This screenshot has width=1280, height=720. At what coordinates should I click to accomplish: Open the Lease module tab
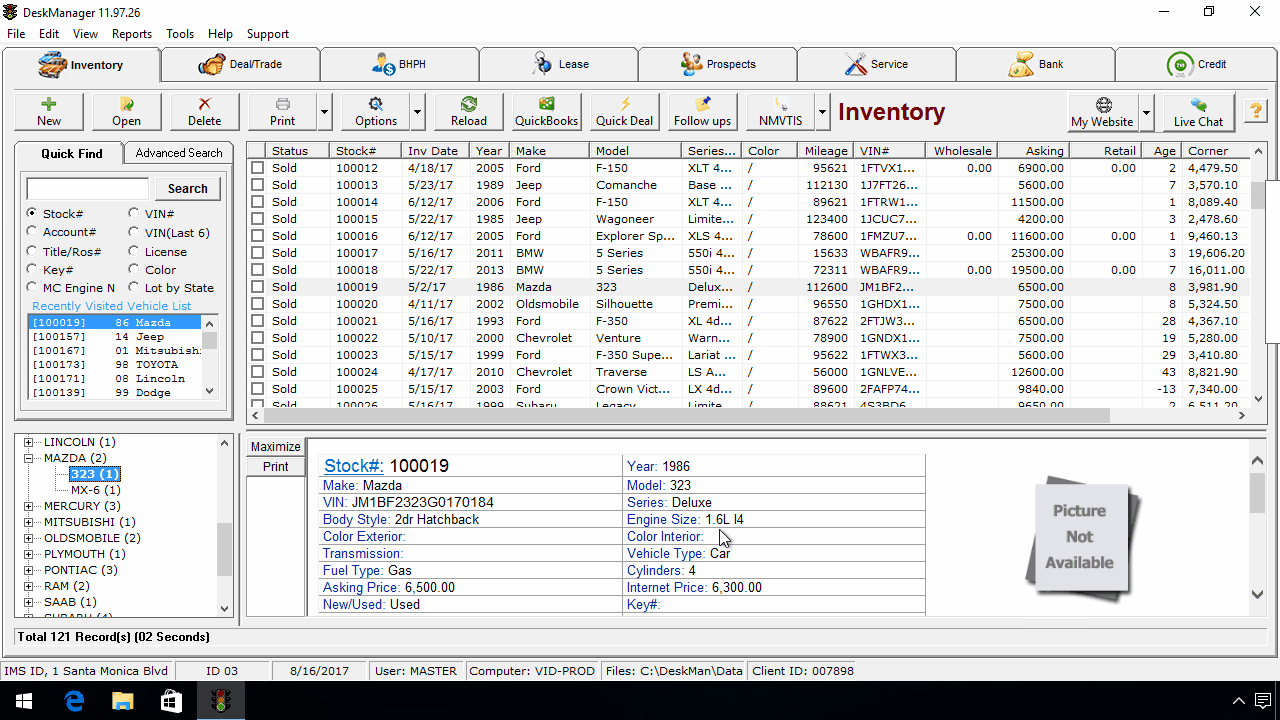point(558,64)
